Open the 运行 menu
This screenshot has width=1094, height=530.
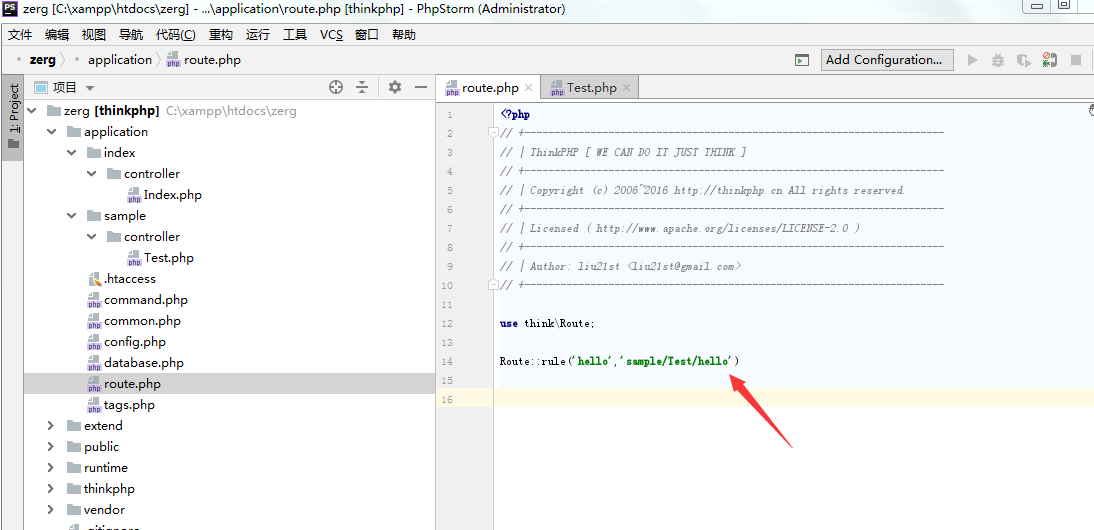258,35
